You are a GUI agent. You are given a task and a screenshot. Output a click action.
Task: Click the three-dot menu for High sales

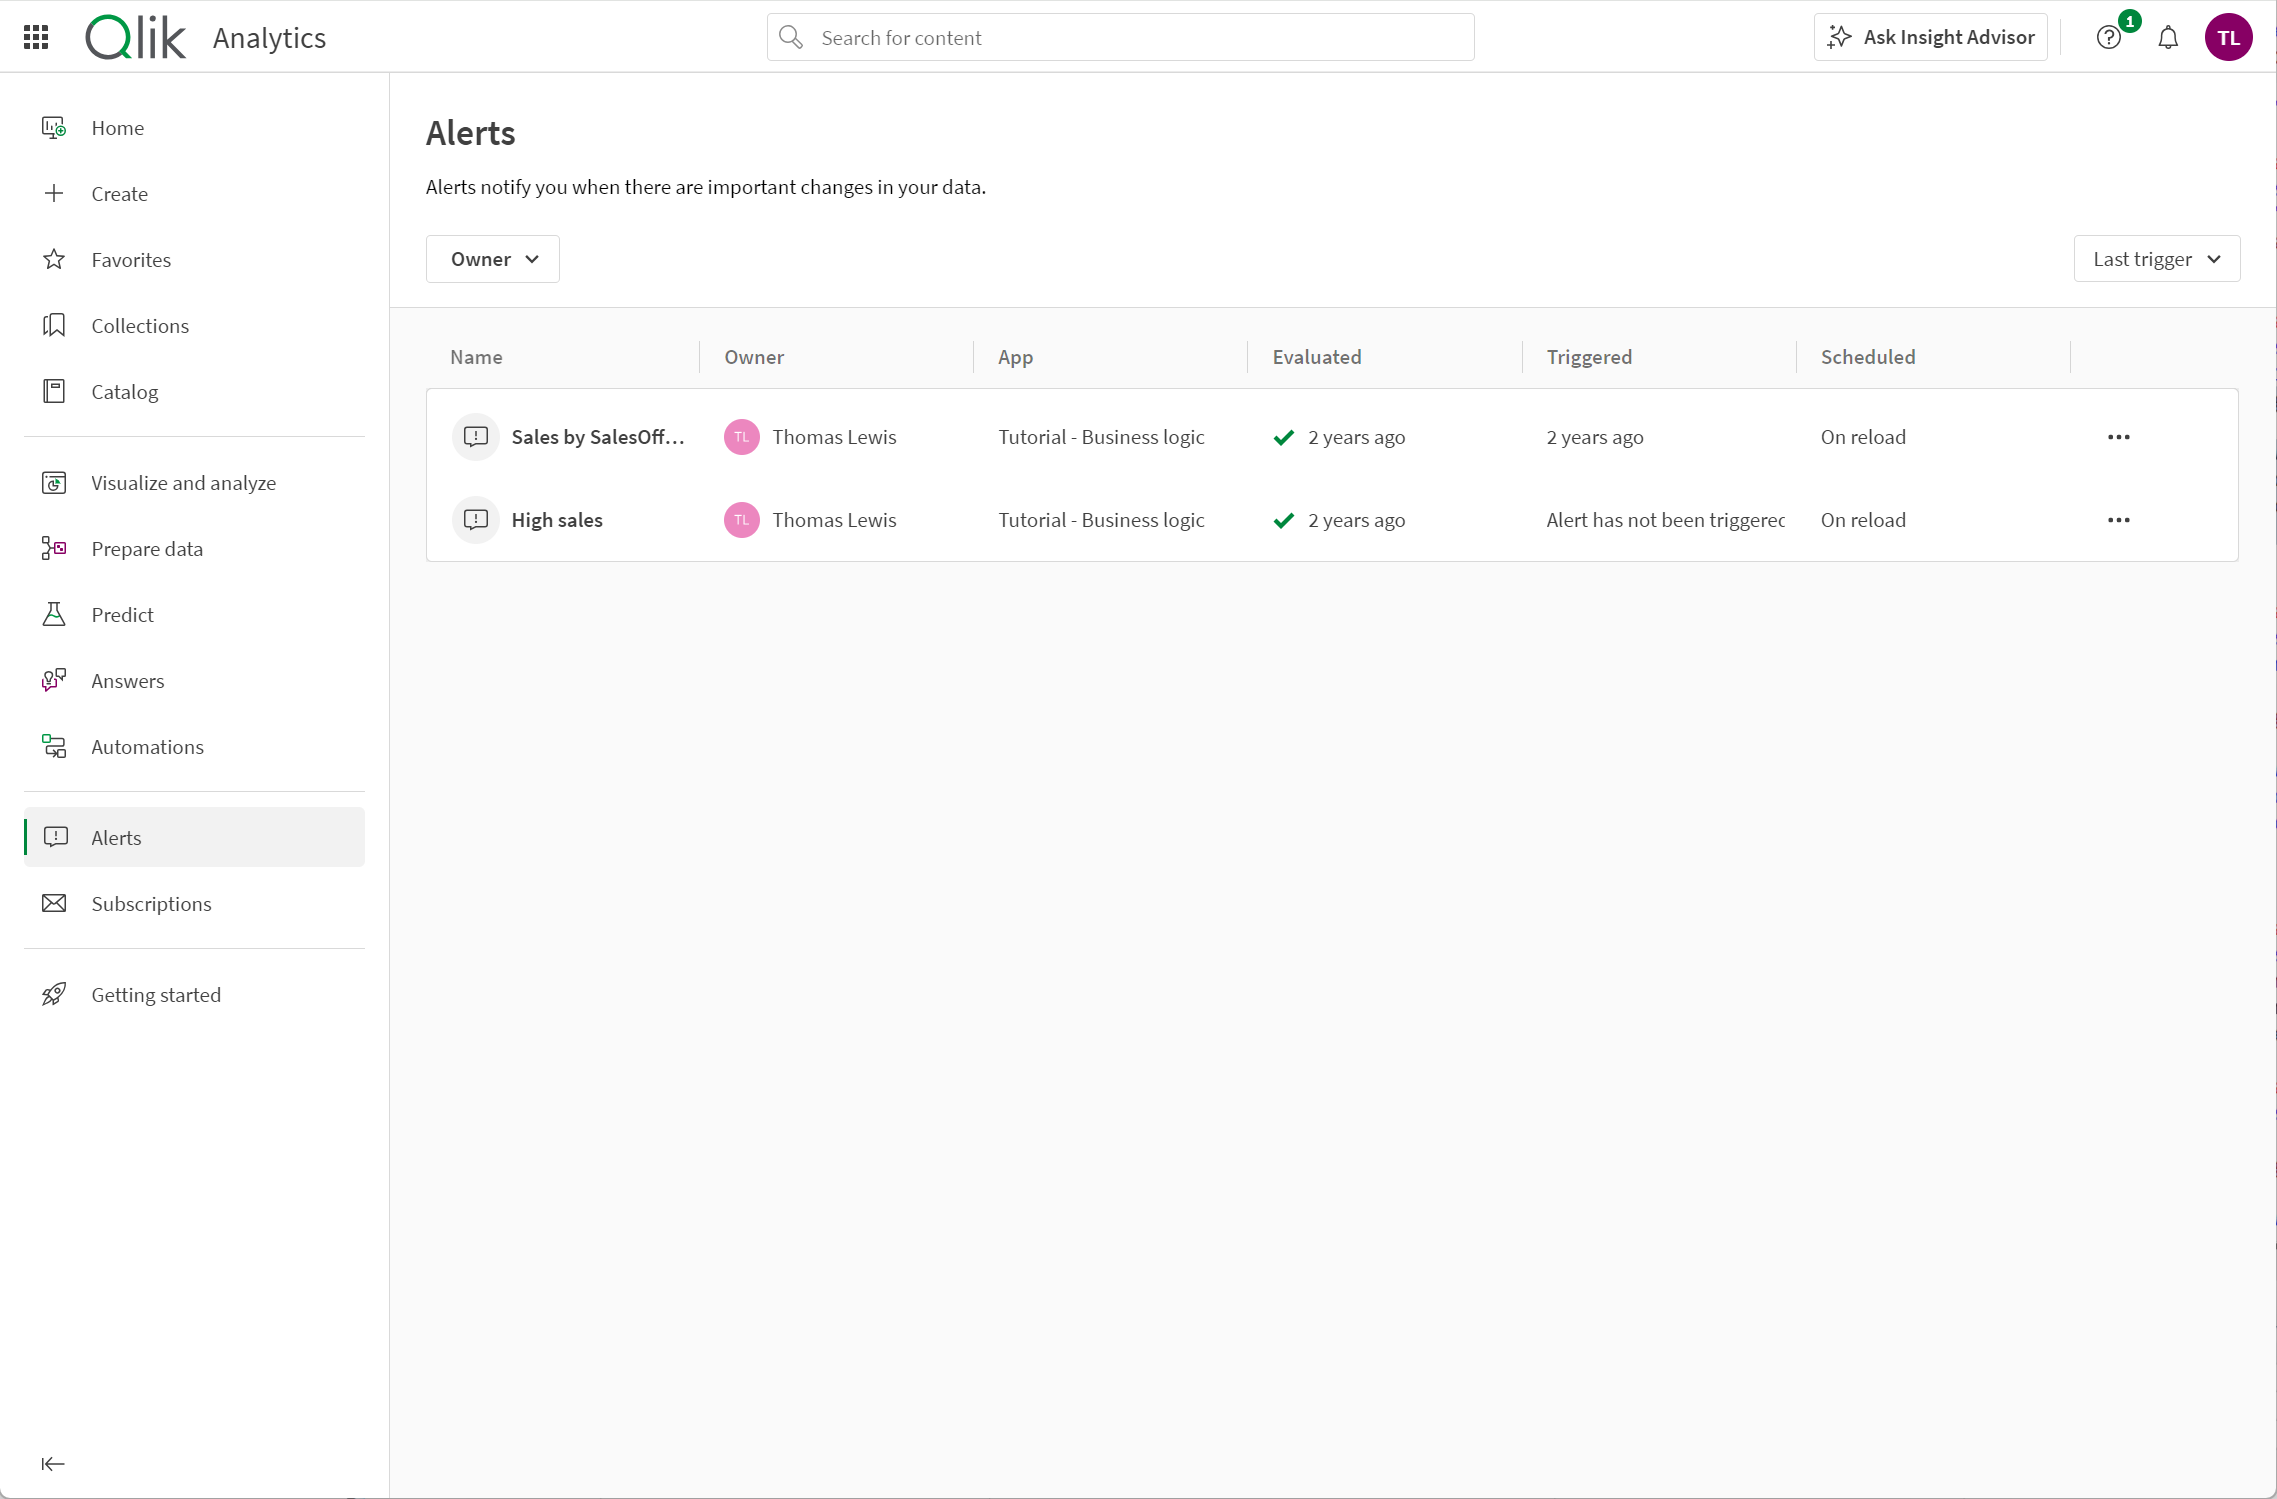[2118, 519]
